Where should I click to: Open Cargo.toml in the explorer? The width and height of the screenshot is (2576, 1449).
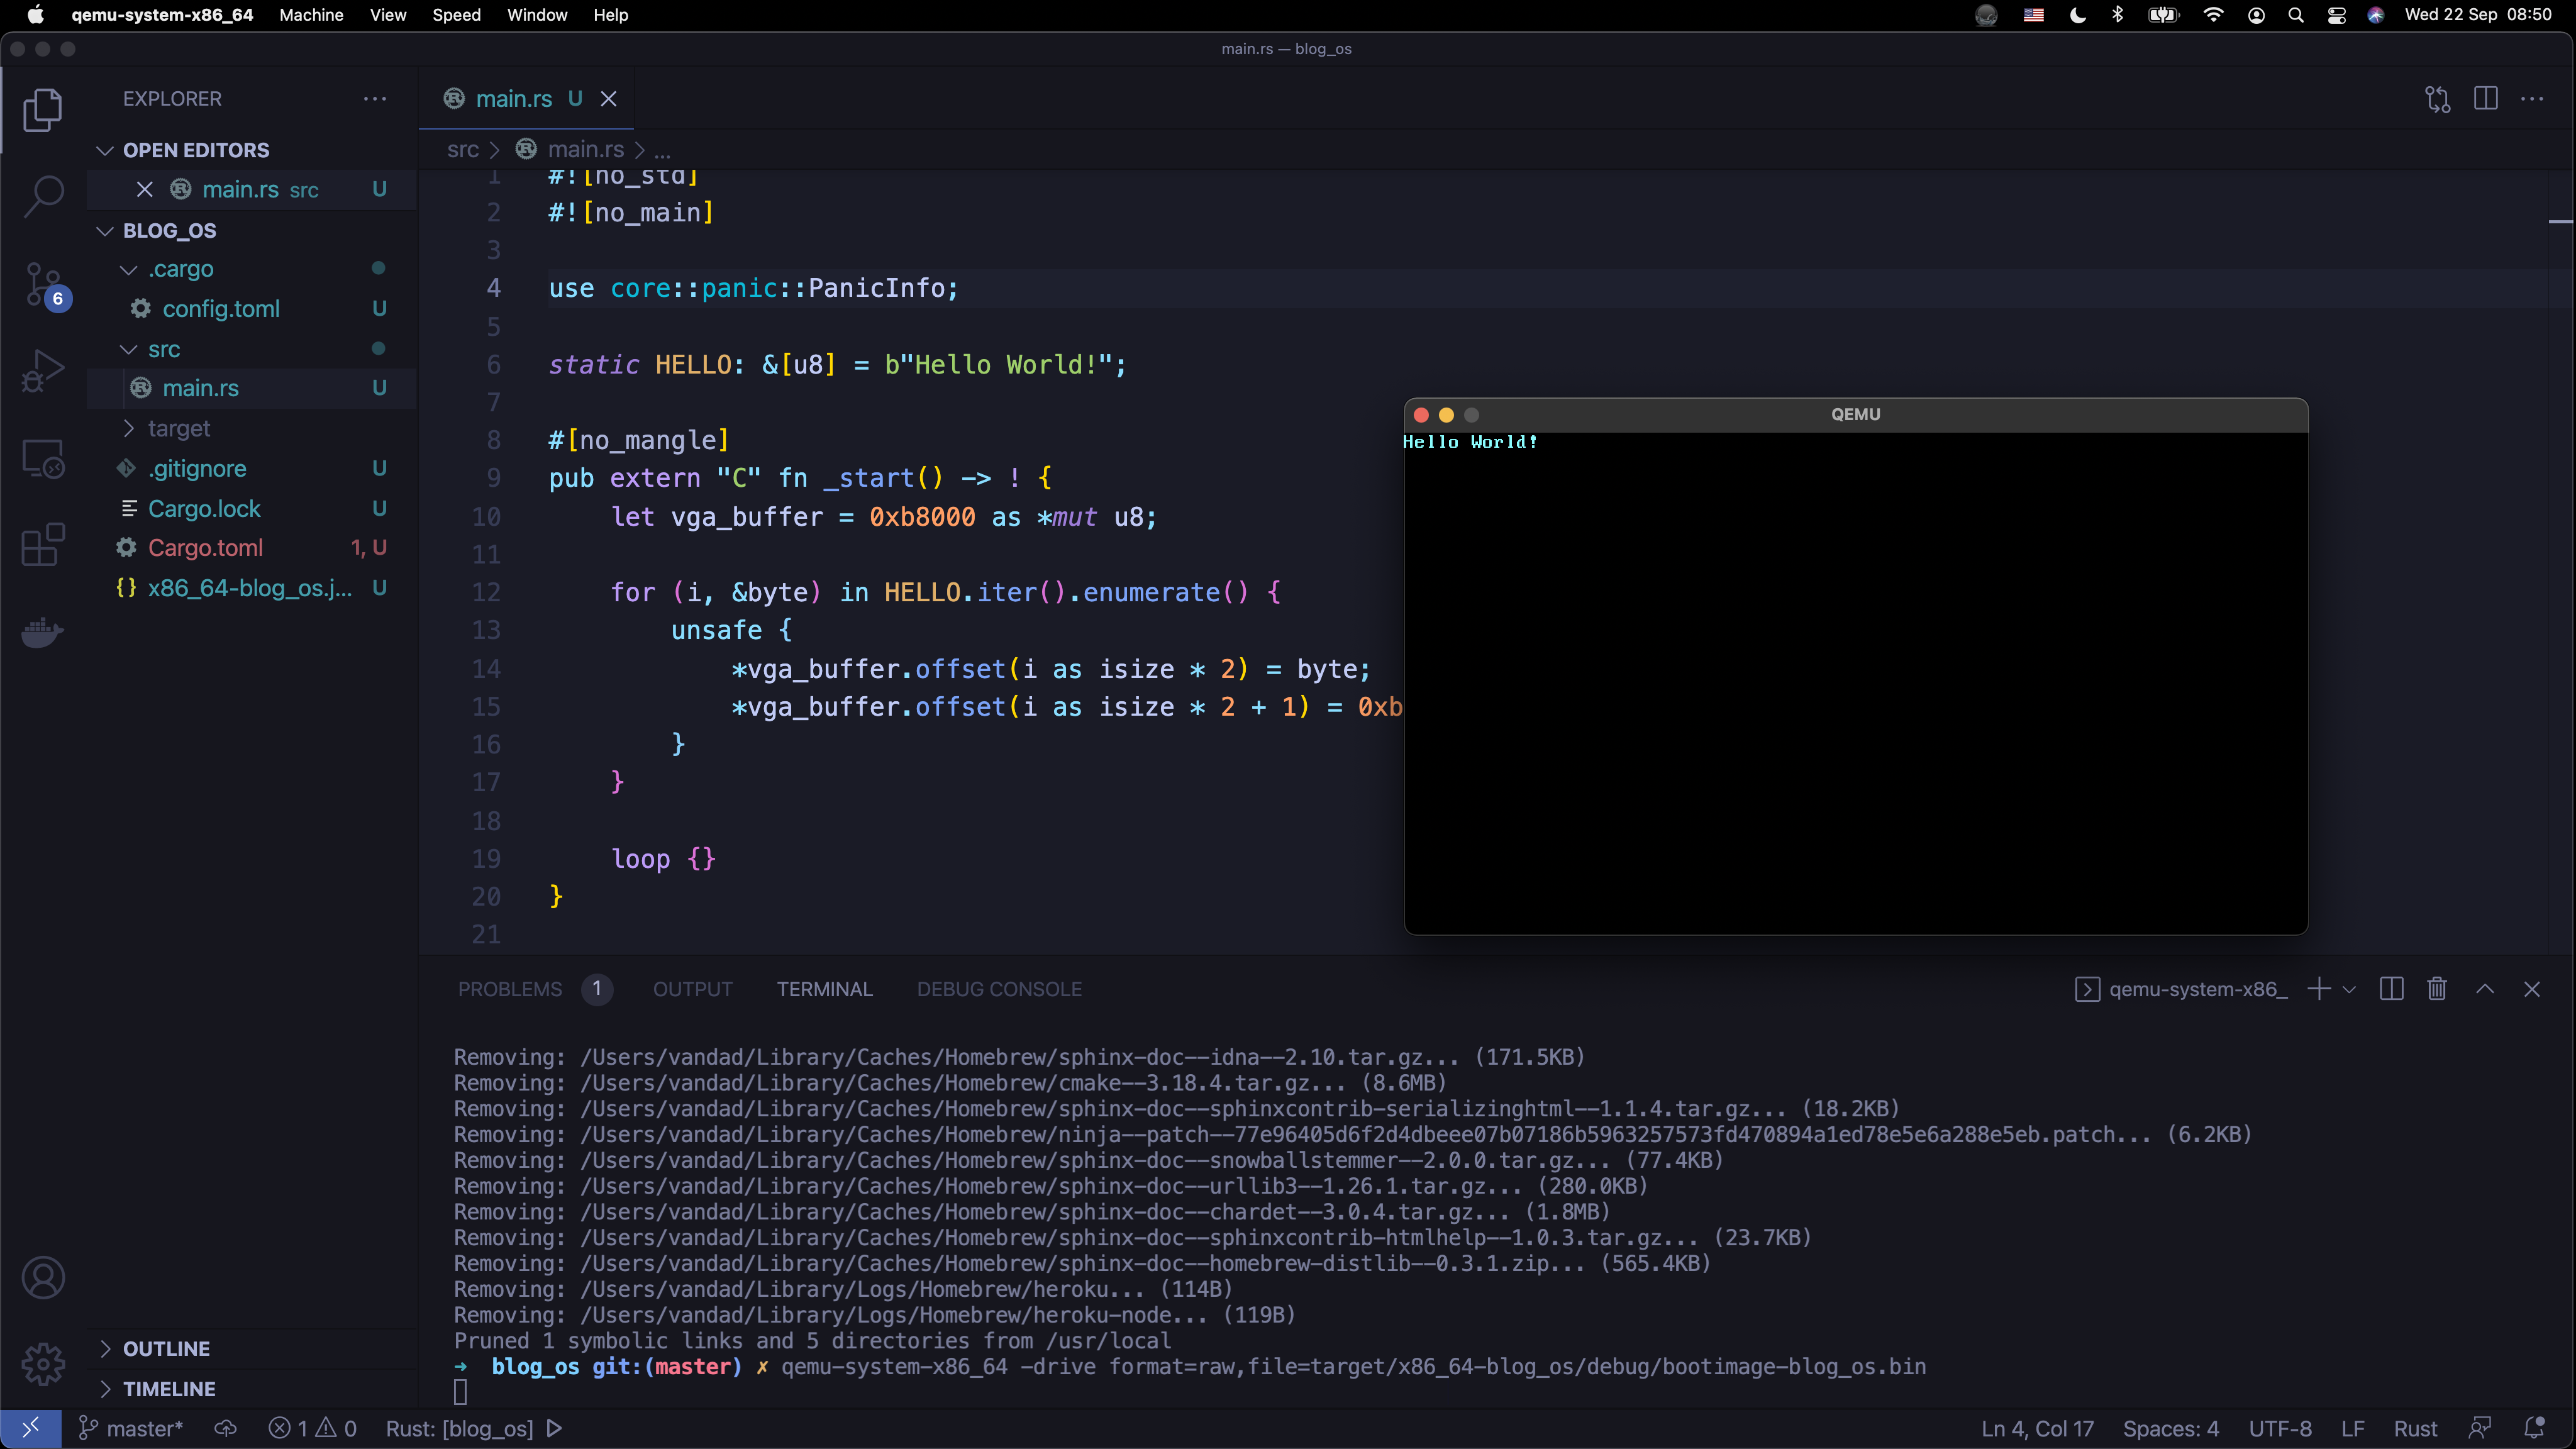(x=205, y=548)
